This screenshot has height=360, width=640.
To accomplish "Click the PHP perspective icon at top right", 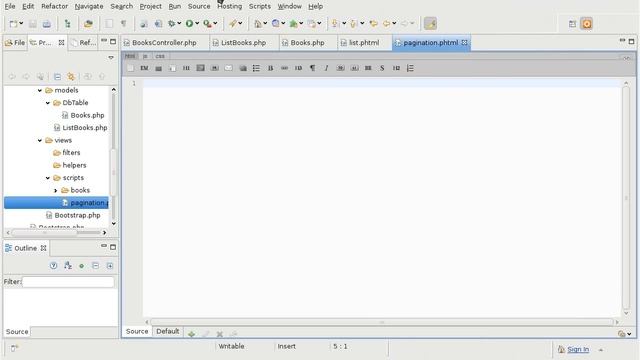I will click(x=587, y=24).
